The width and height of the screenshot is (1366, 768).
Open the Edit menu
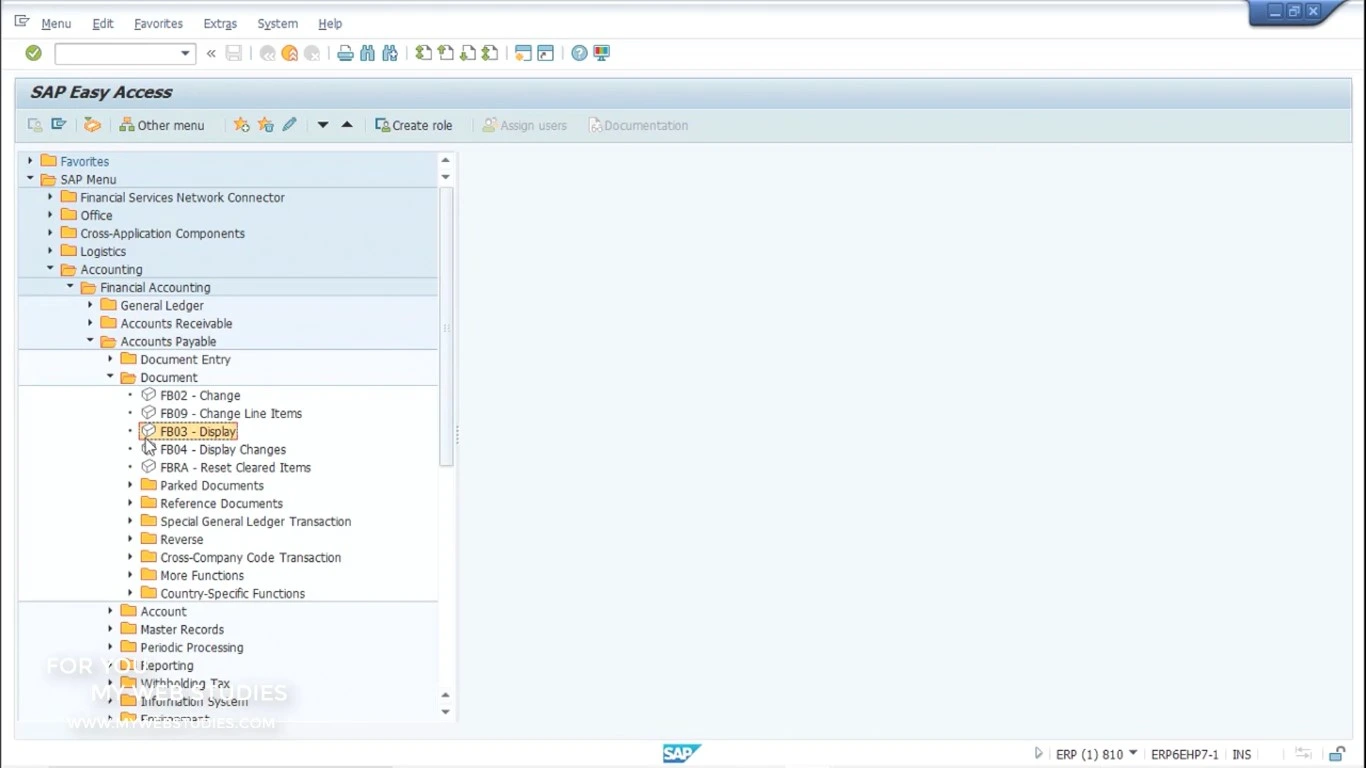(103, 23)
